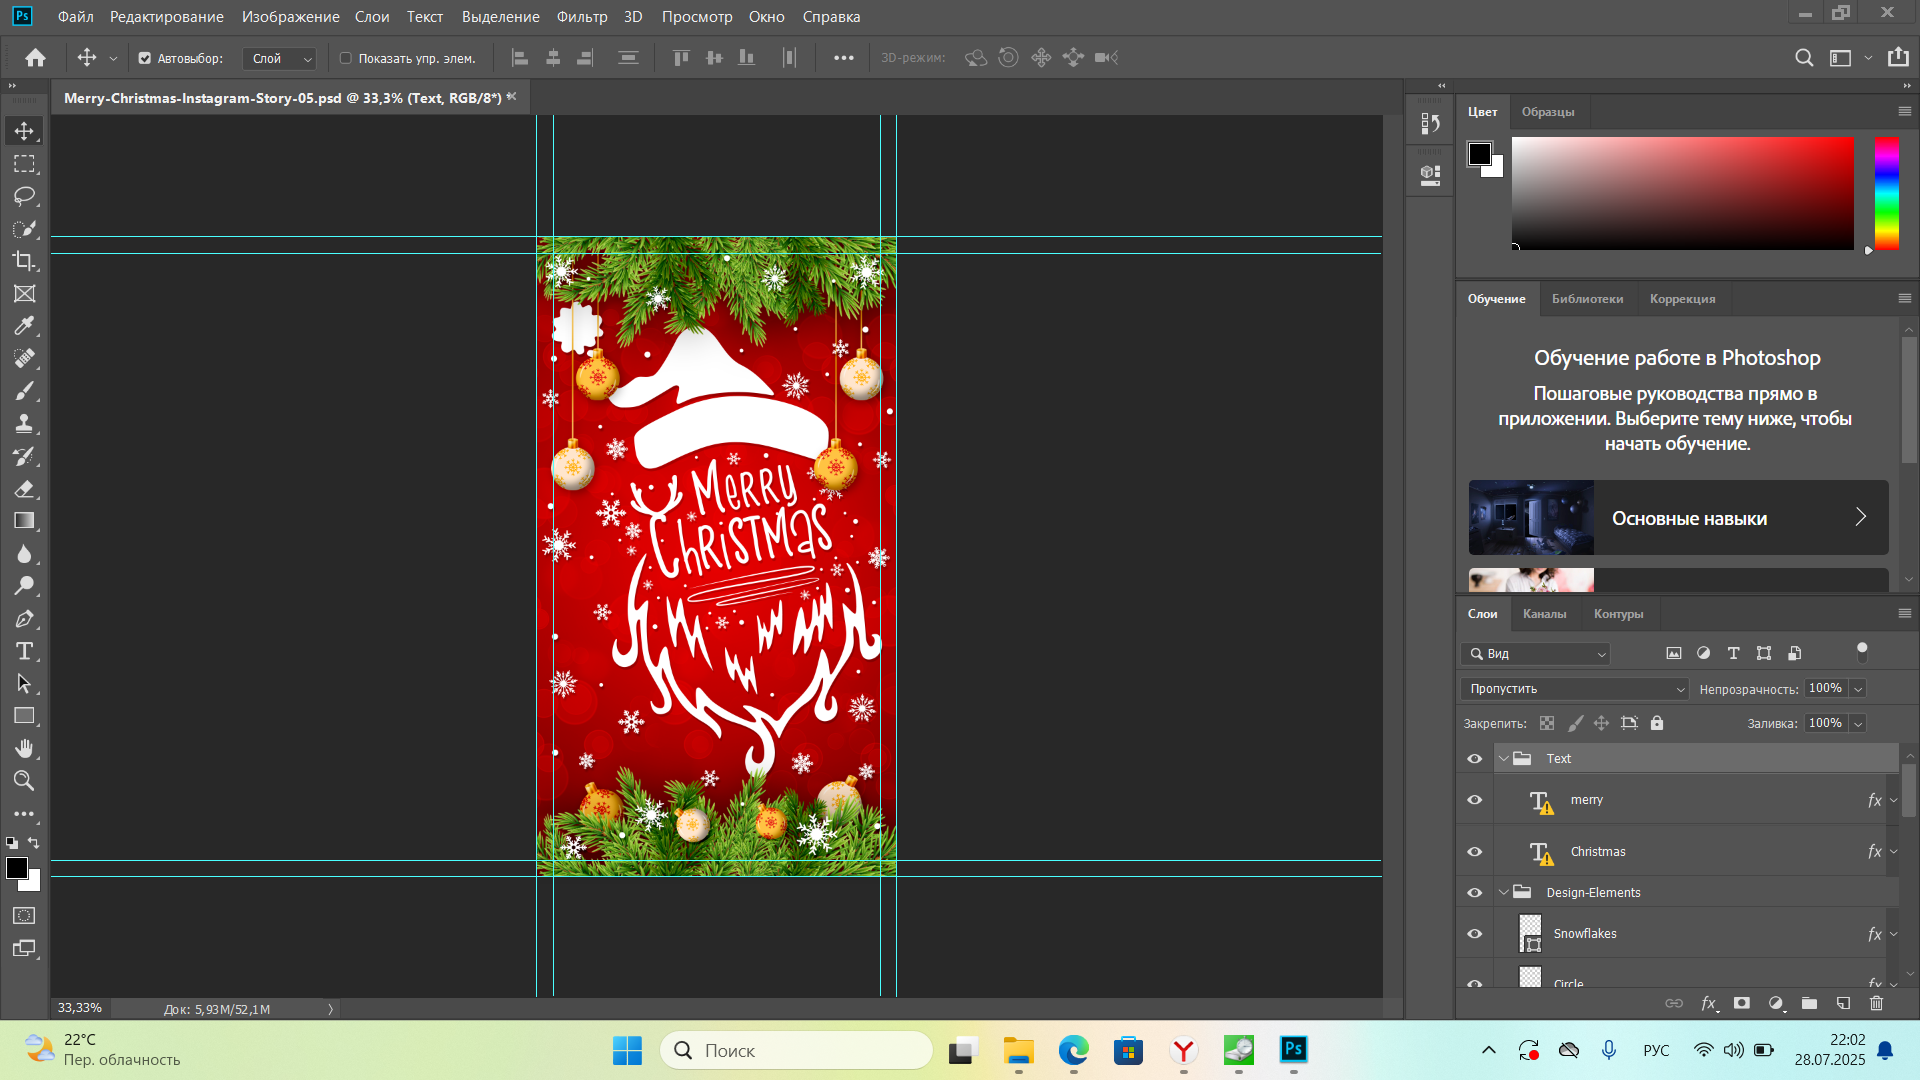Toggle the Автовыбор checkbox
1920x1080 pixels.
(145, 58)
